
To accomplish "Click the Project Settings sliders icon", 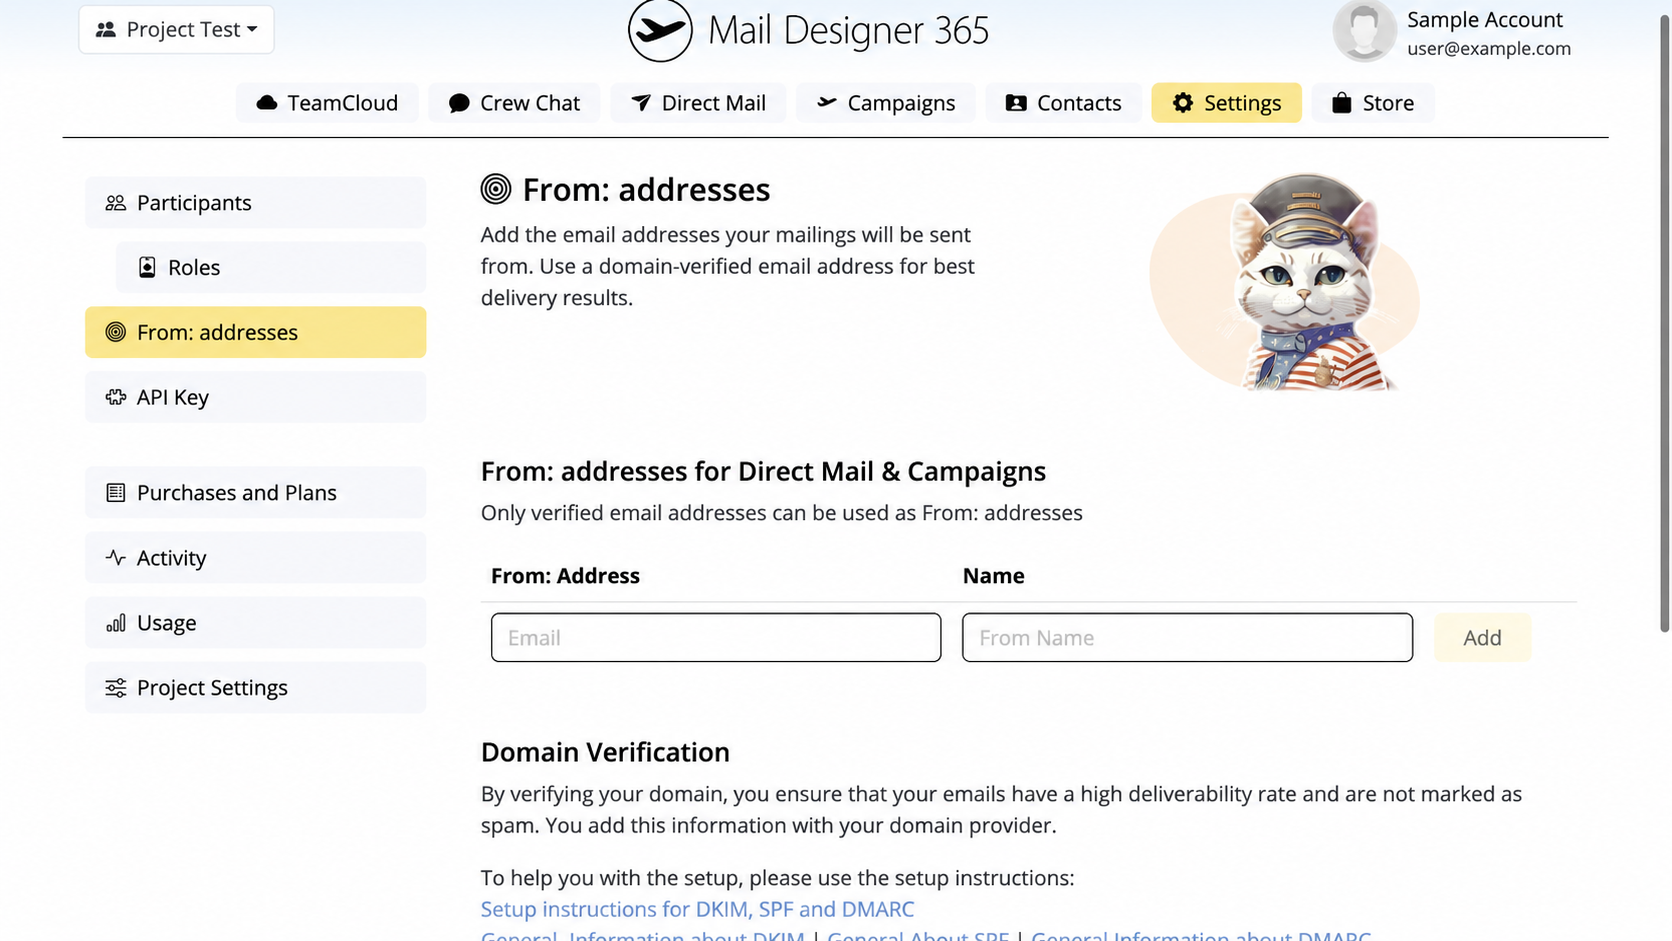I will (x=116, y=688).
